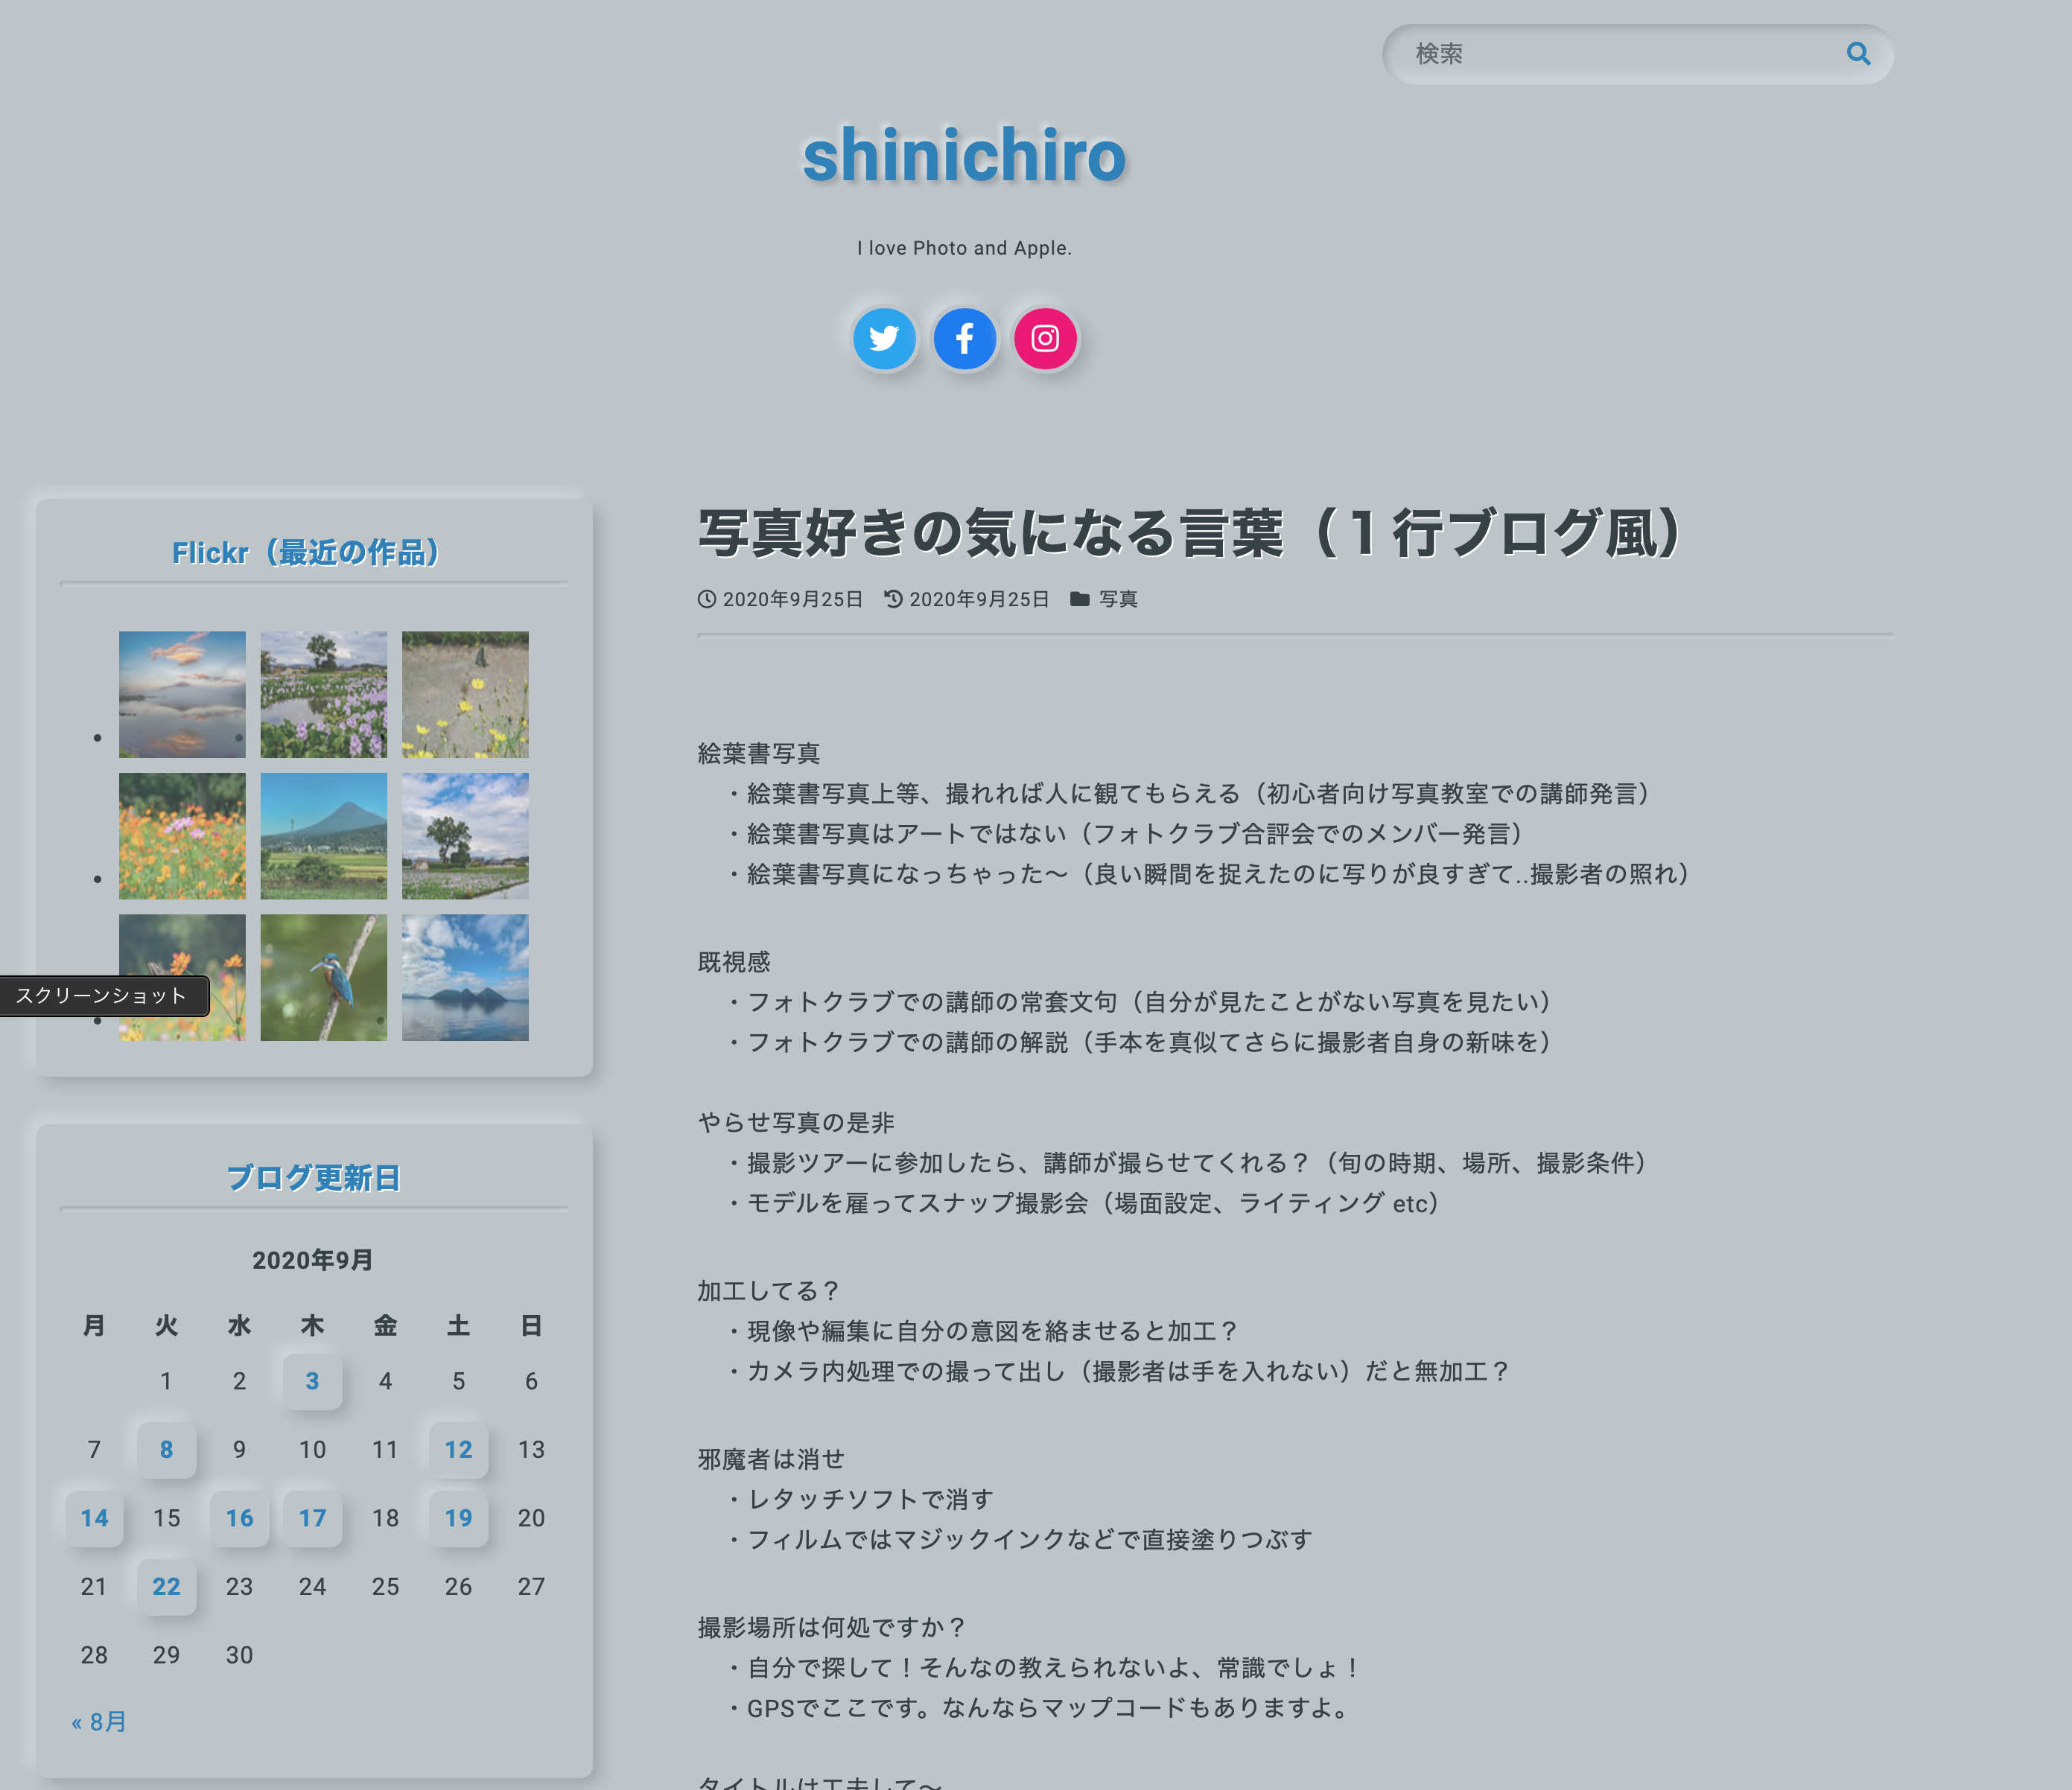
Task: Open the Mount Fuji blue sky thumbnail
Action: click(323, 835)
